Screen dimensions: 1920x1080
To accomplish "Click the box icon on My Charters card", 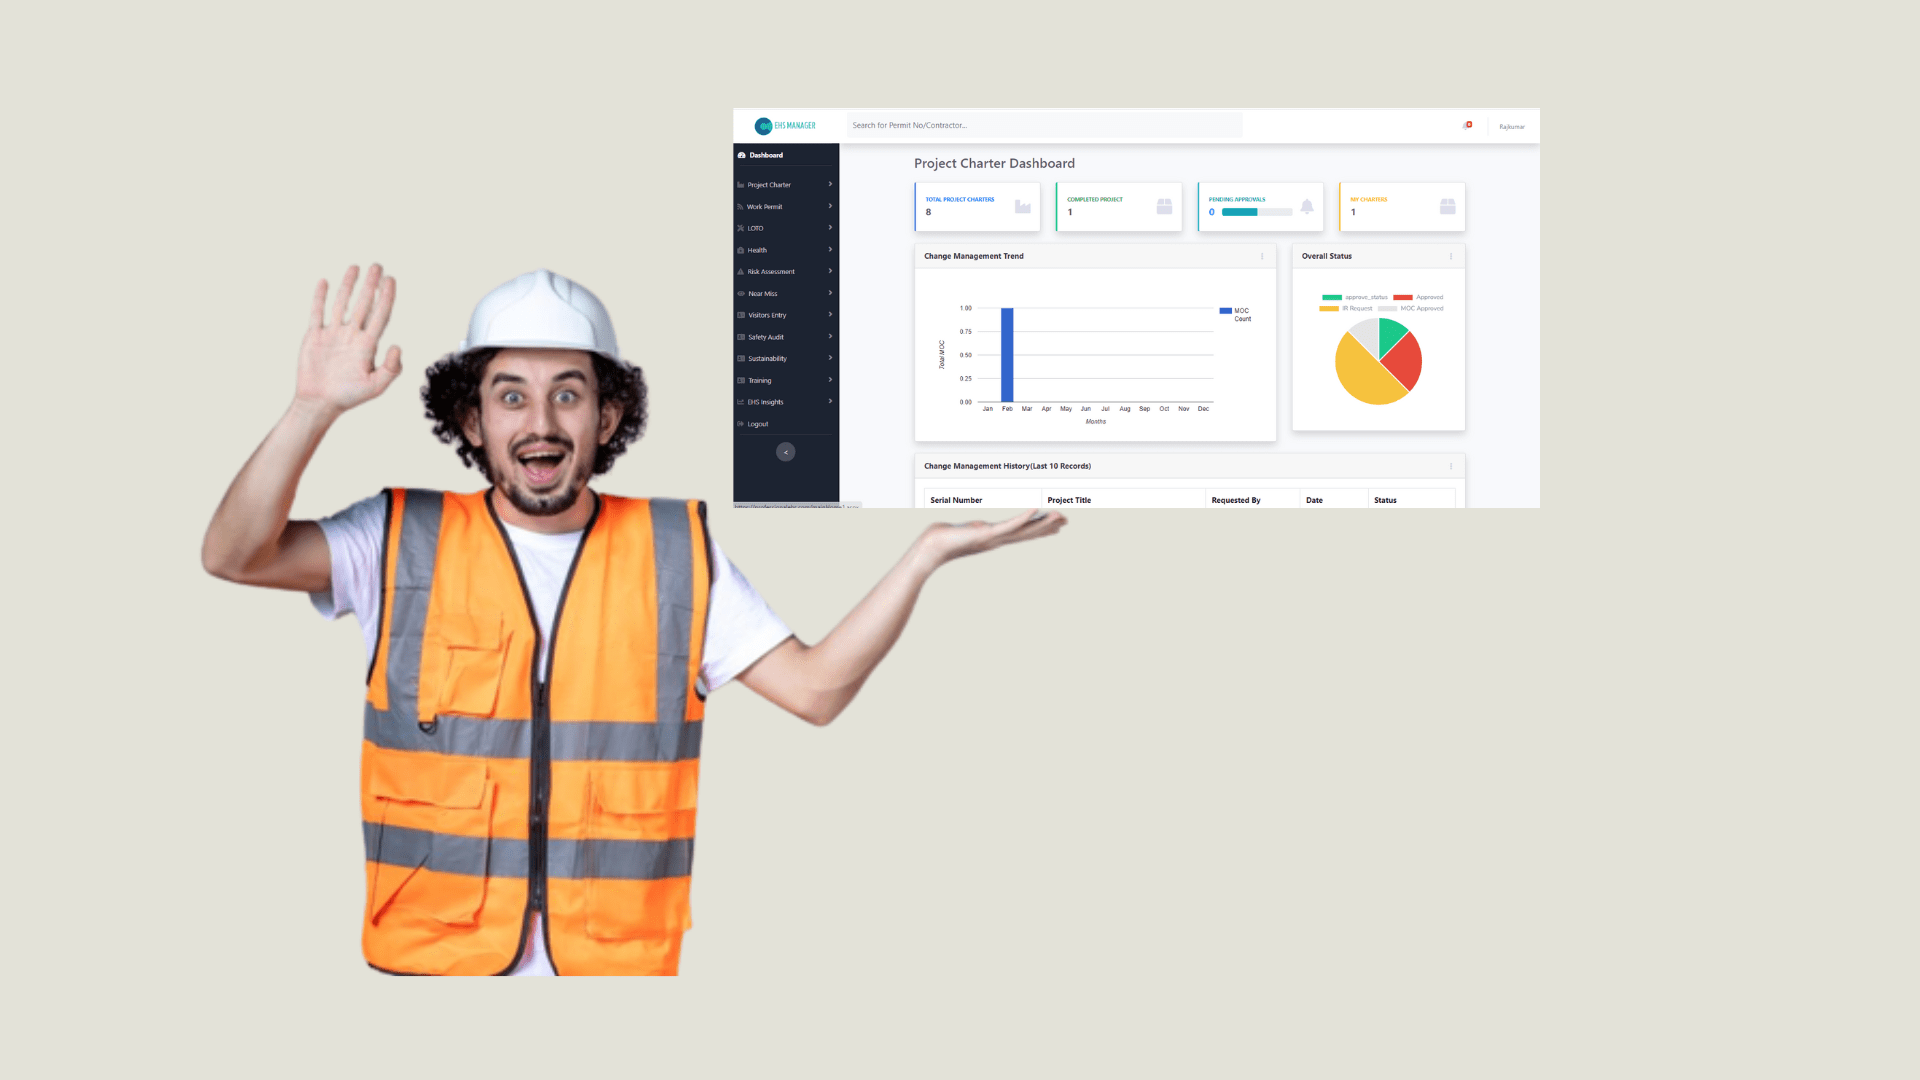I will 1447,207.
